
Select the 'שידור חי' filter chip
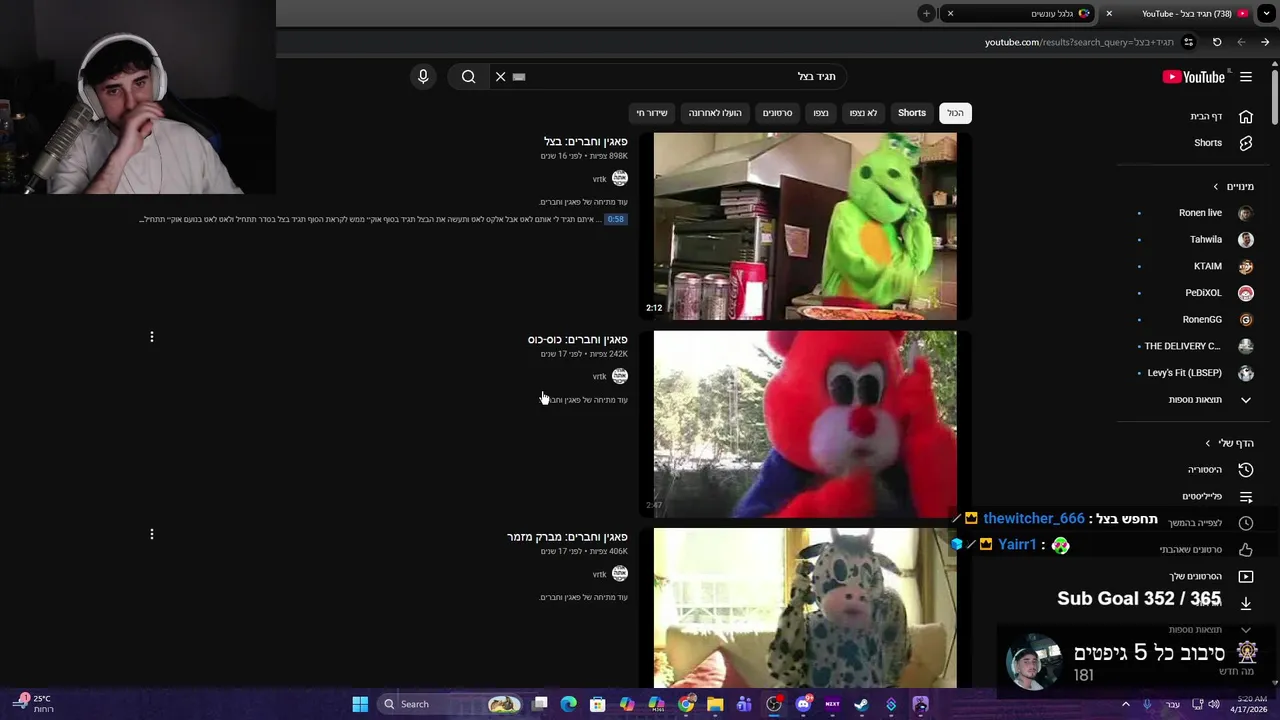pos(652,113)
